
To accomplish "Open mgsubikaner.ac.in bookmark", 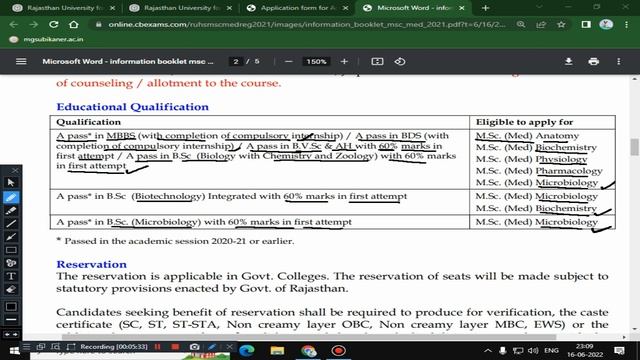I will (x=46, y=39).
